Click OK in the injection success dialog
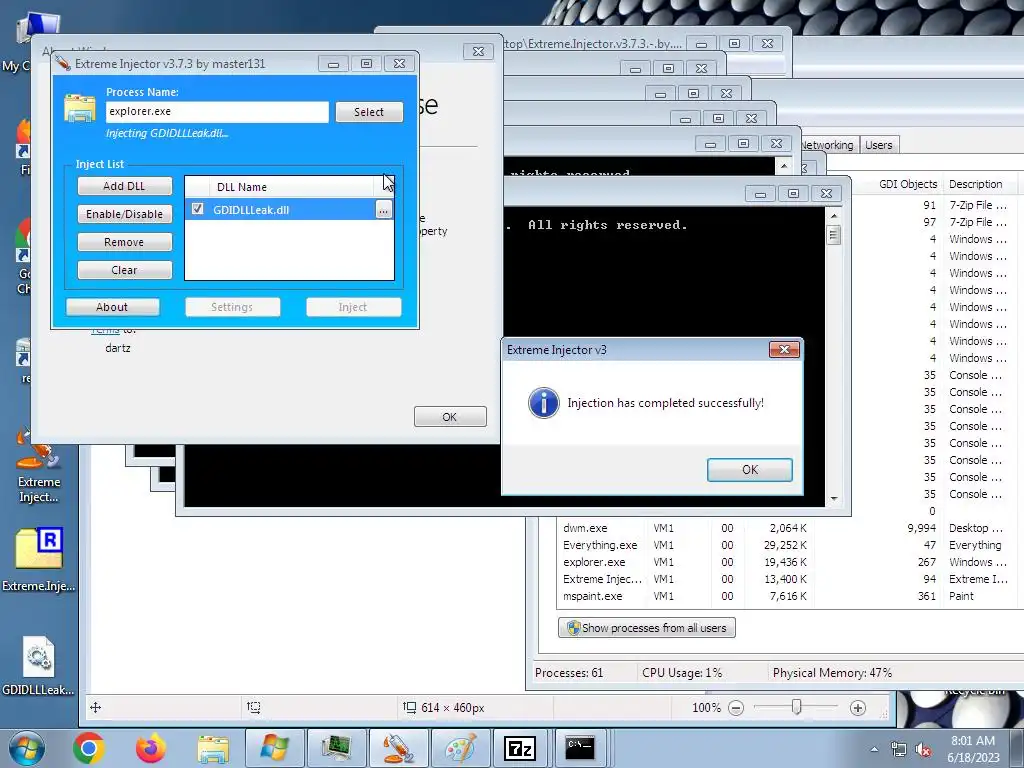1024x768 pixels. [750, 470]
